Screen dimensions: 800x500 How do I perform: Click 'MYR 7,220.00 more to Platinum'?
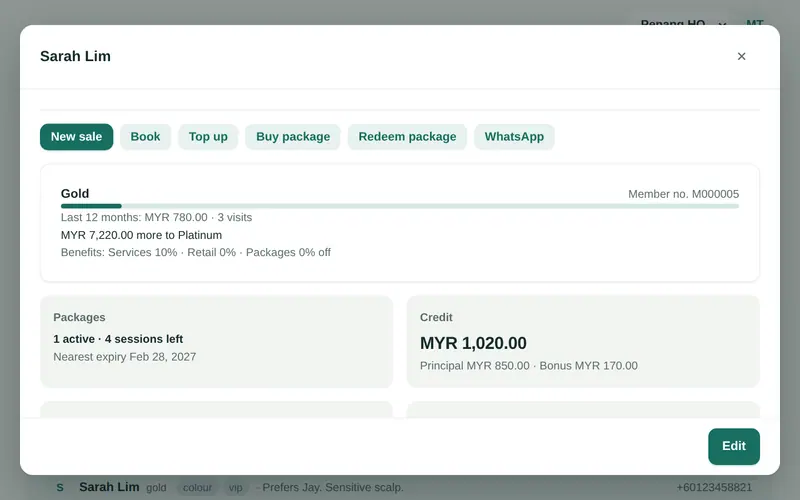141,235
